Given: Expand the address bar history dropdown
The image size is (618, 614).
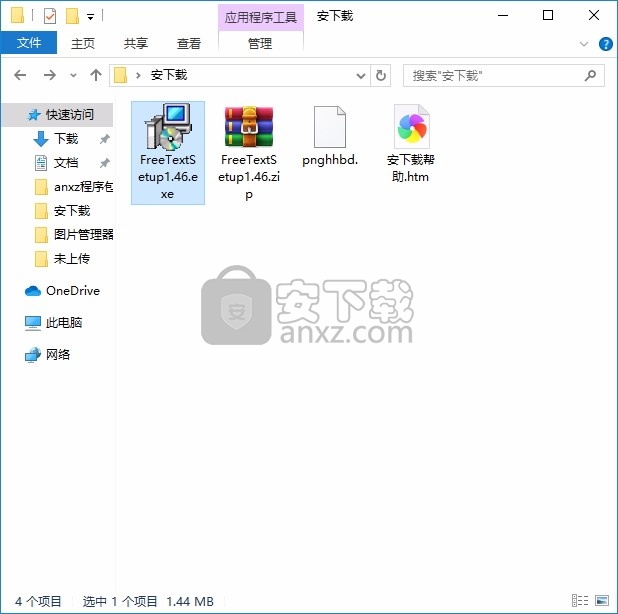Looking at the screenshot, I should tap(361, 75).
